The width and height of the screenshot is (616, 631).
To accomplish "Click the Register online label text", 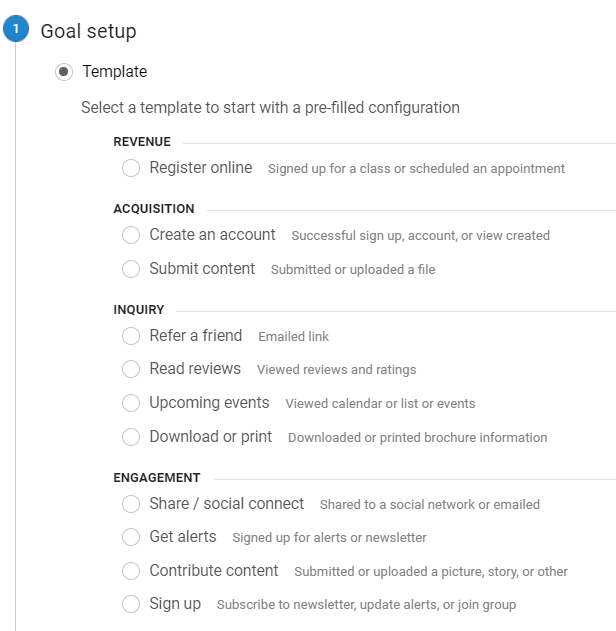I will pyautogui.click(x=201, y=167).
